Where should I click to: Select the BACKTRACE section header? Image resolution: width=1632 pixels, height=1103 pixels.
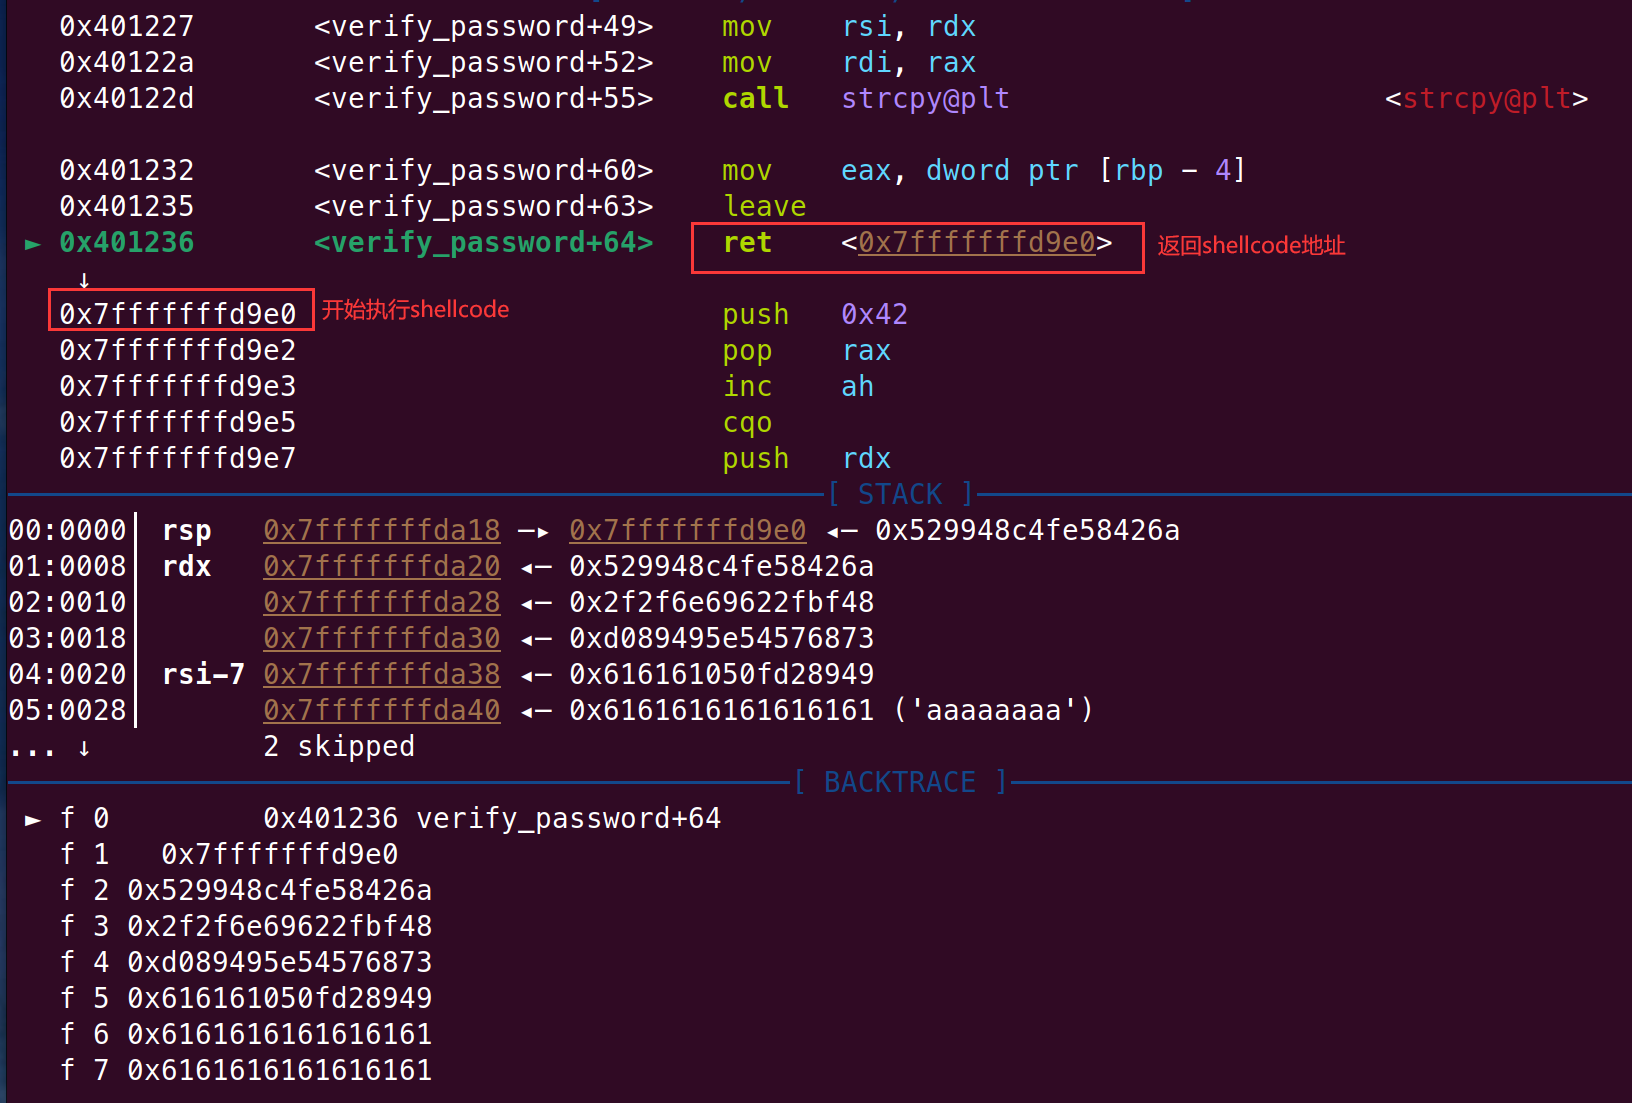tap(900, 782)
